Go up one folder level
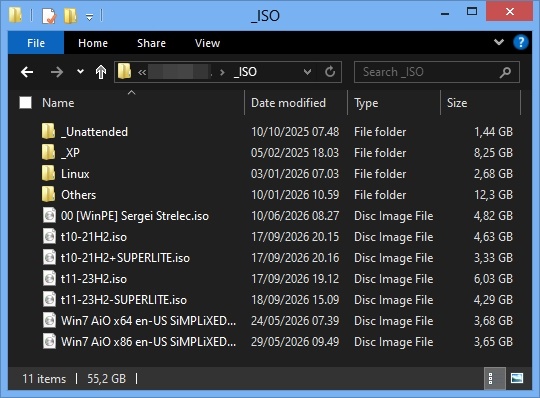The height and width of the screenshot is (398, 540). [101, 72]
